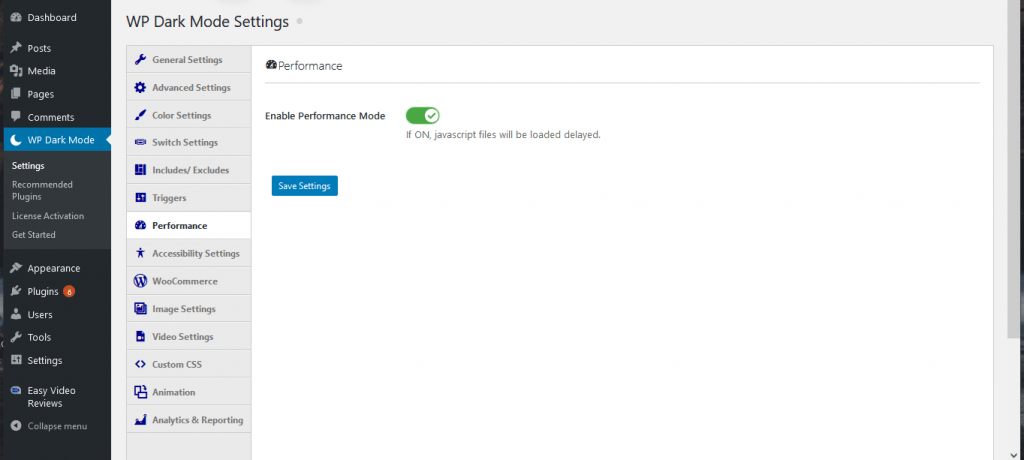This screenshot has height=460, width=1024.
Task: Click the WooCommerce WordPress logo icon
Action: (x=140, y=281)
